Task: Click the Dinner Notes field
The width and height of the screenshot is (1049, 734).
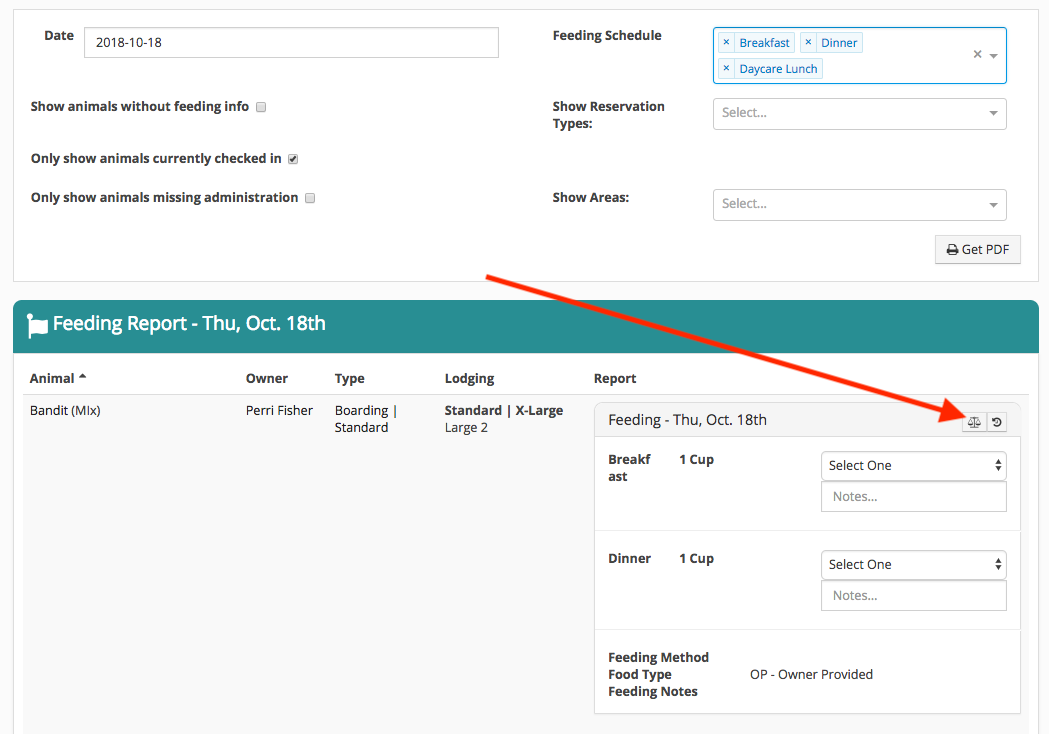Action: tap(914, 595)
